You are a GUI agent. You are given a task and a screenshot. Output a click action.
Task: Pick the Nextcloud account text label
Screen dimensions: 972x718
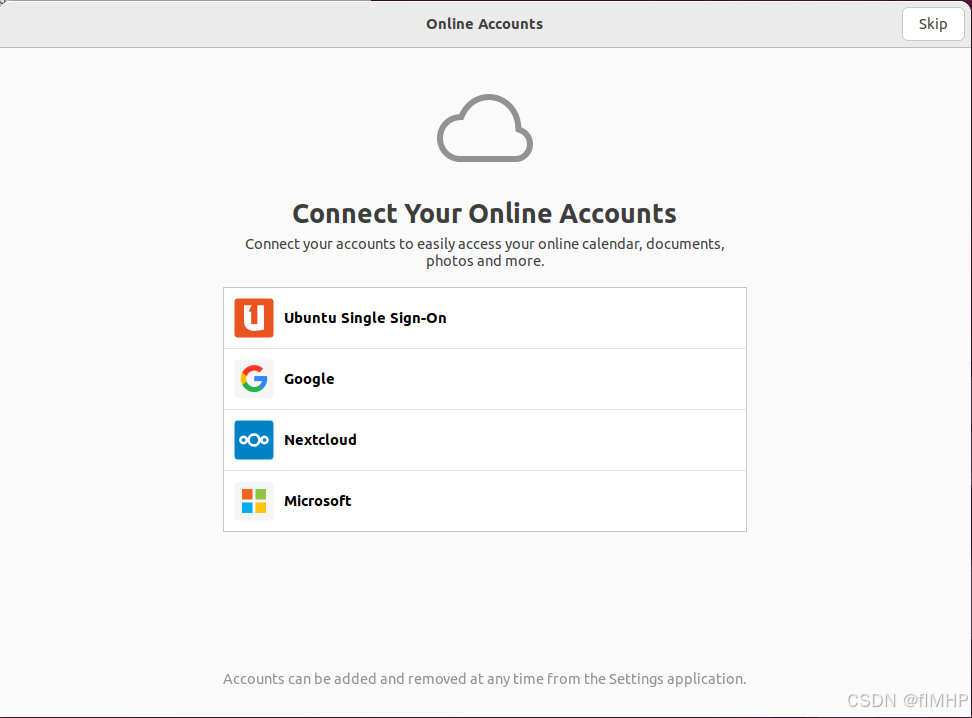point(320,440)
